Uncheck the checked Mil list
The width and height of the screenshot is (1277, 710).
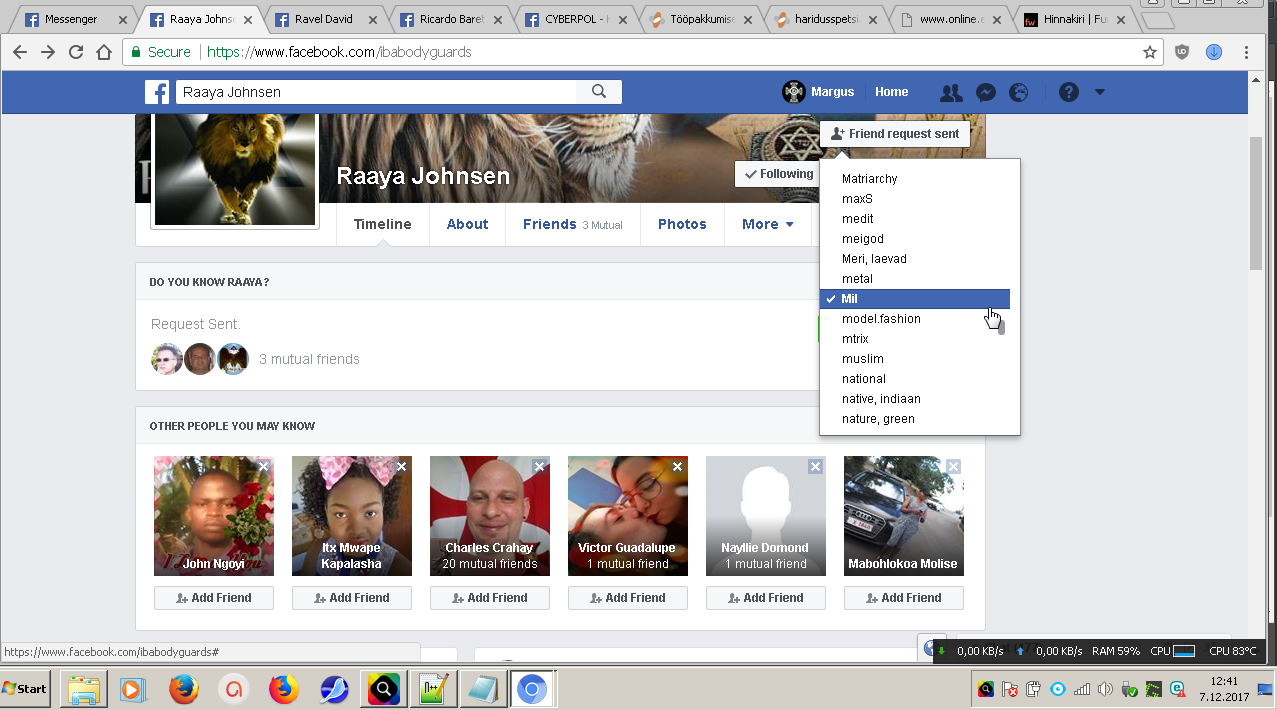[915, 299]
